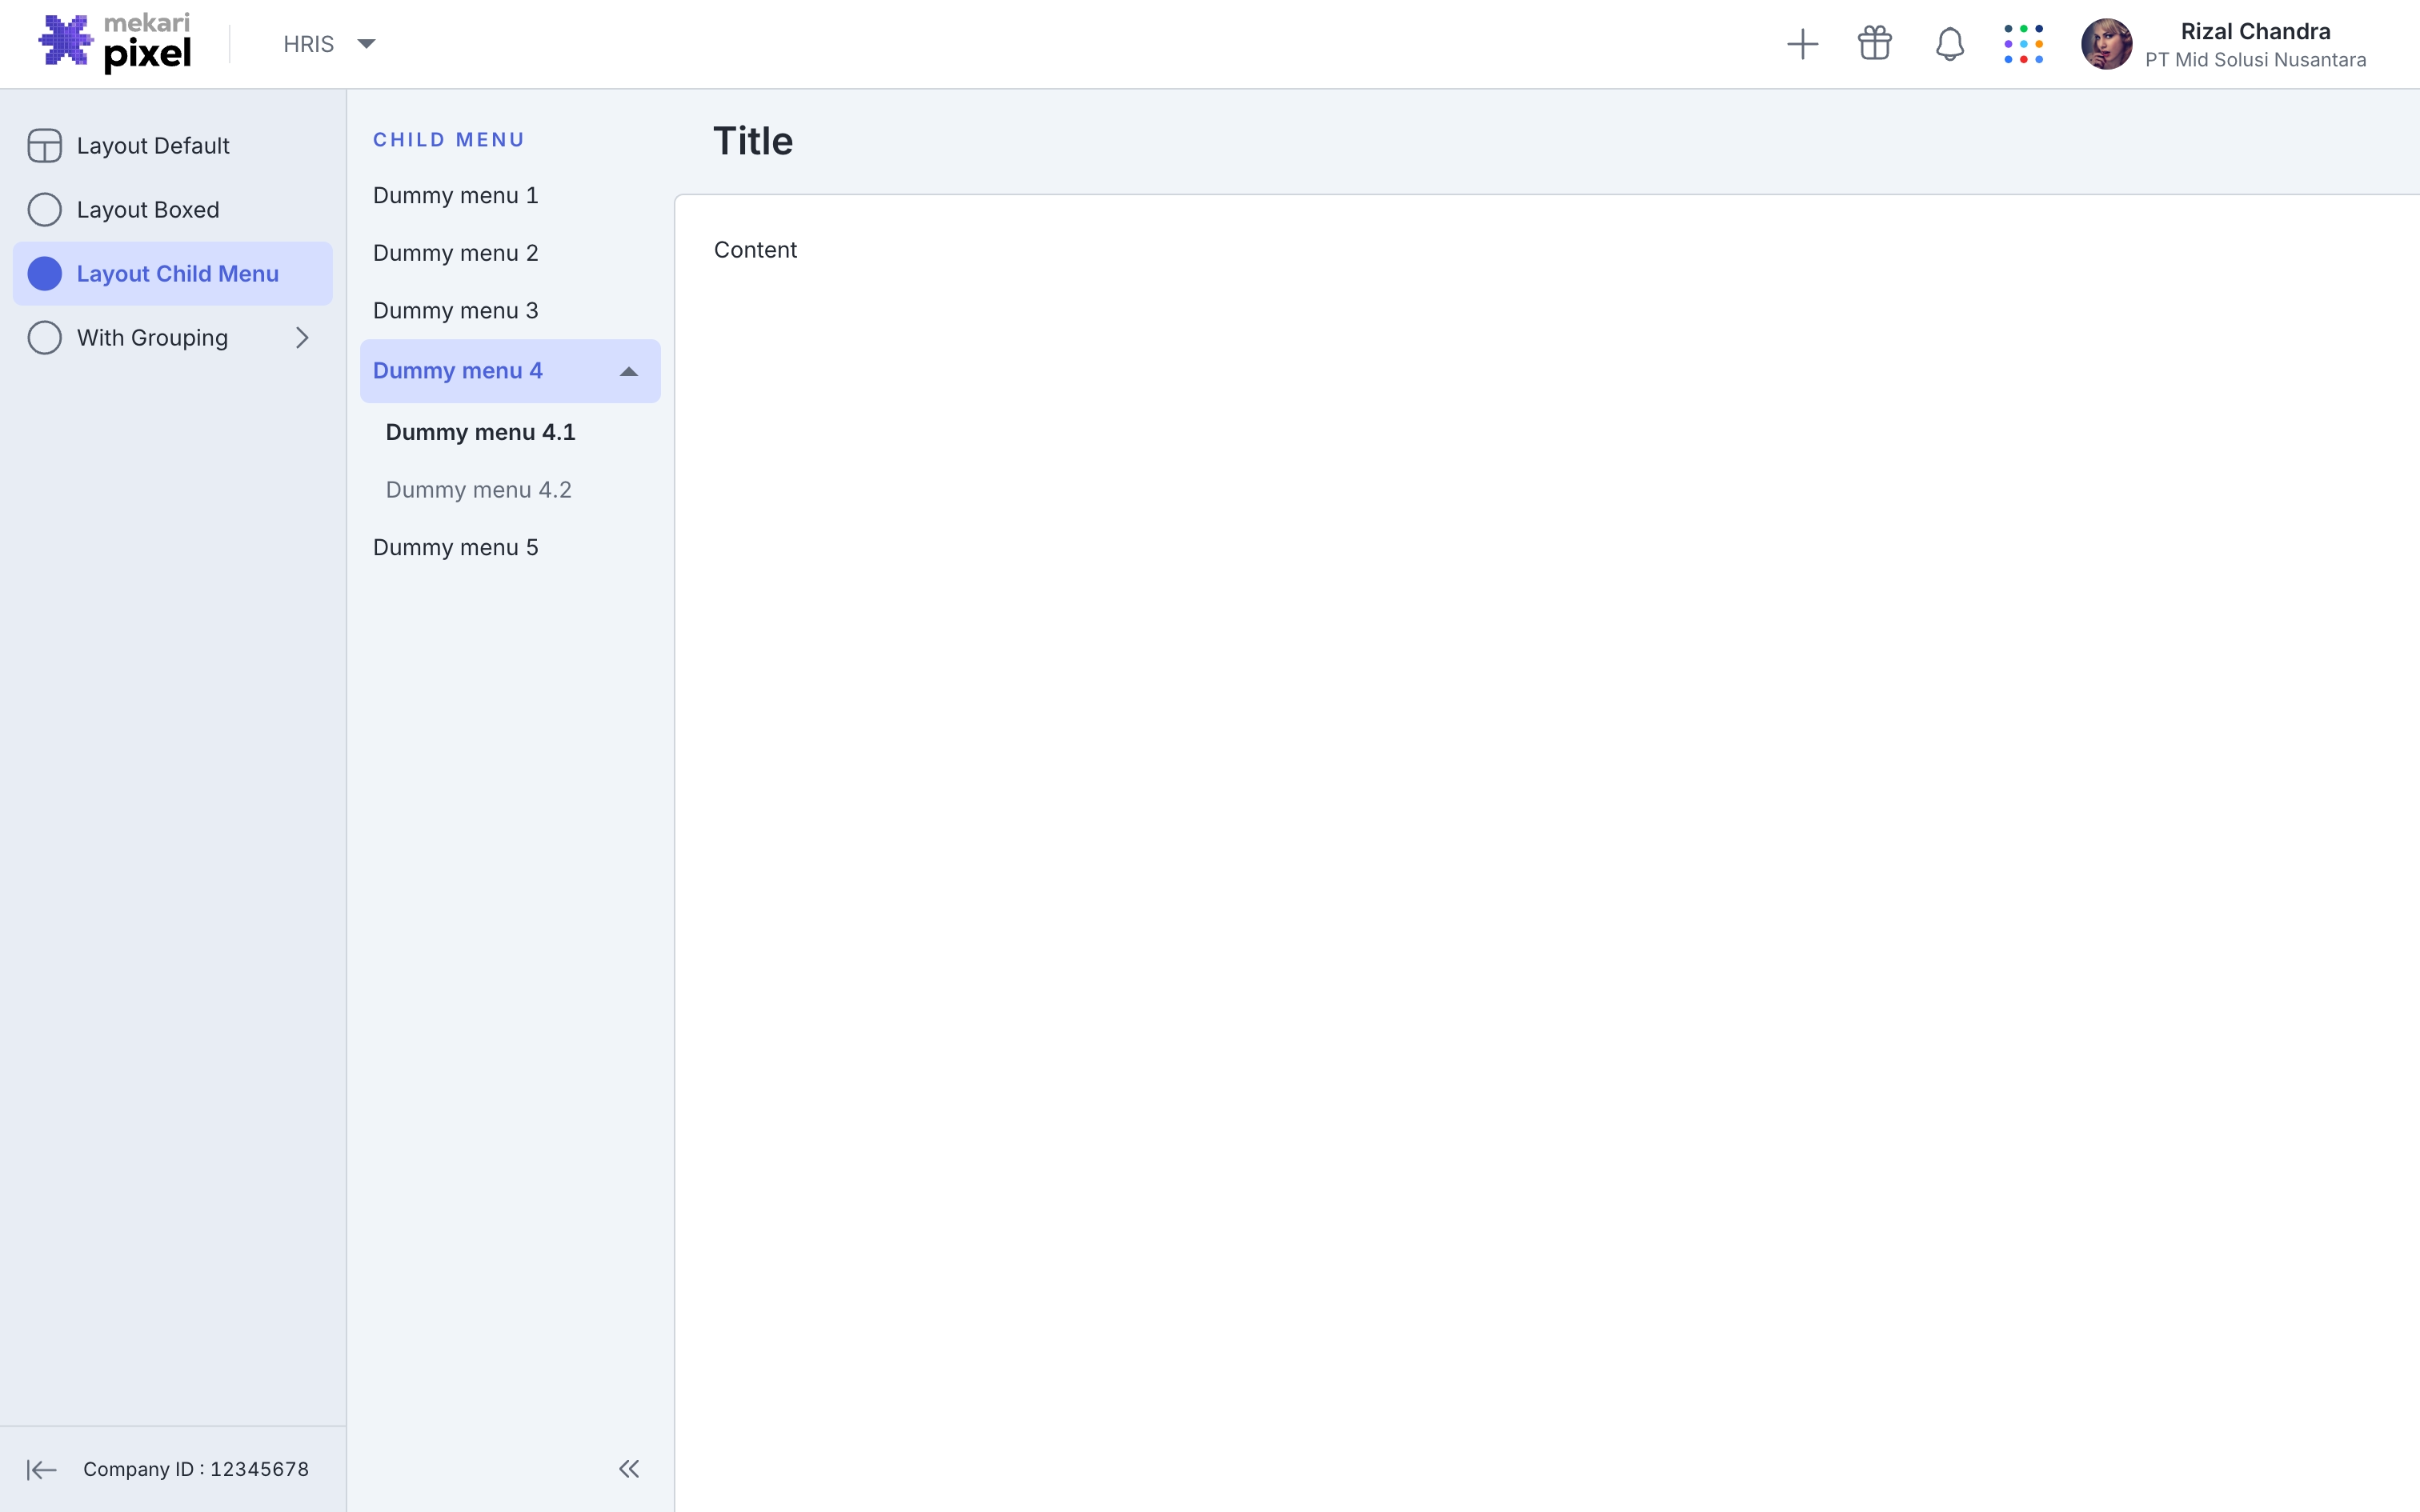Open the gift rewards icon

1875,44
